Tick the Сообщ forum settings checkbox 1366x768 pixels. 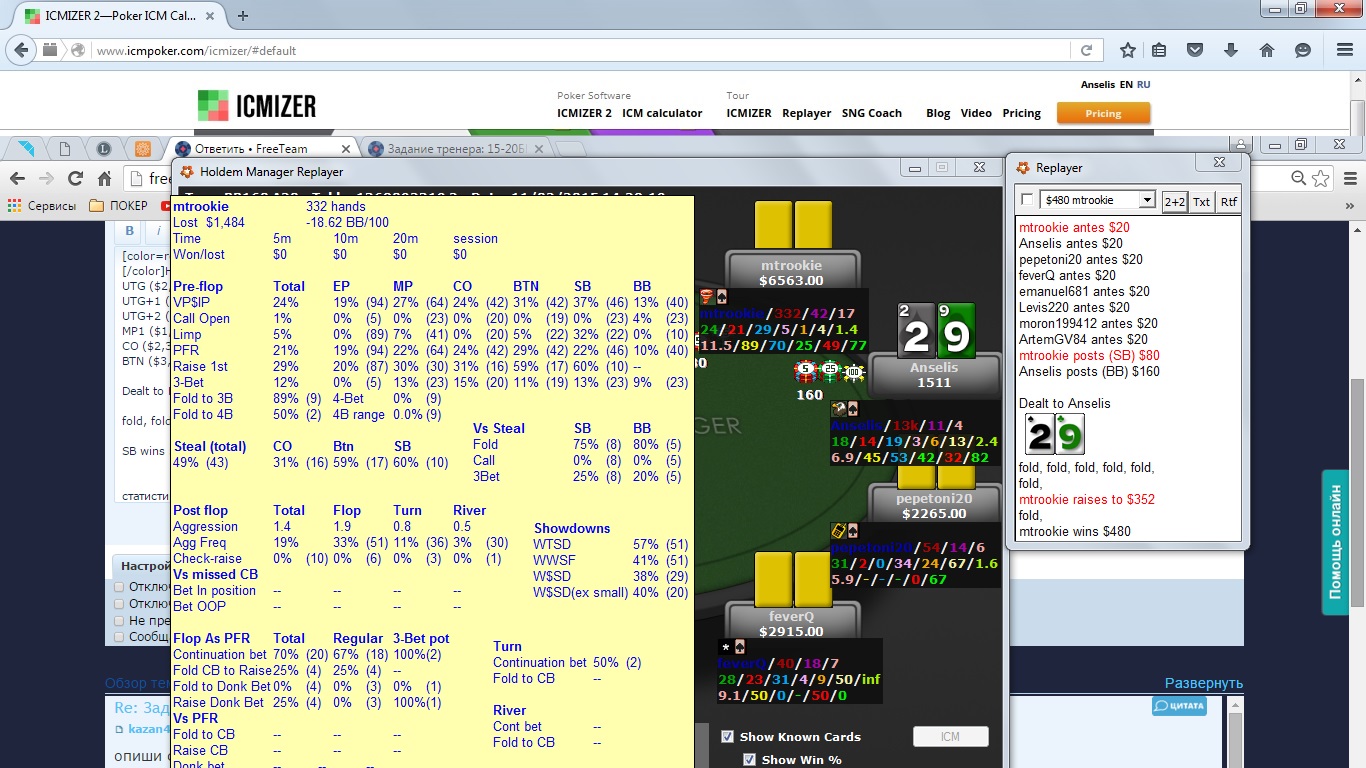(120, 636)
